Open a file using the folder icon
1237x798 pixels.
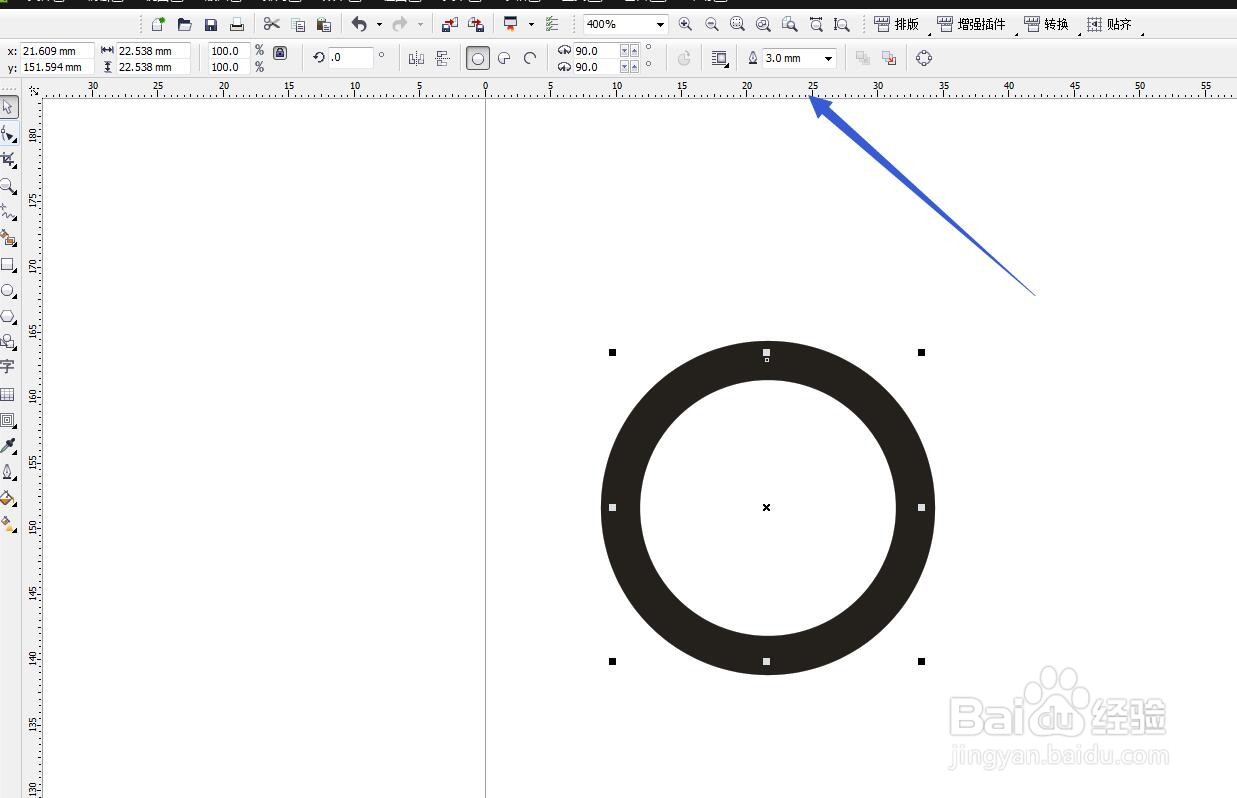tap(184, 24)
